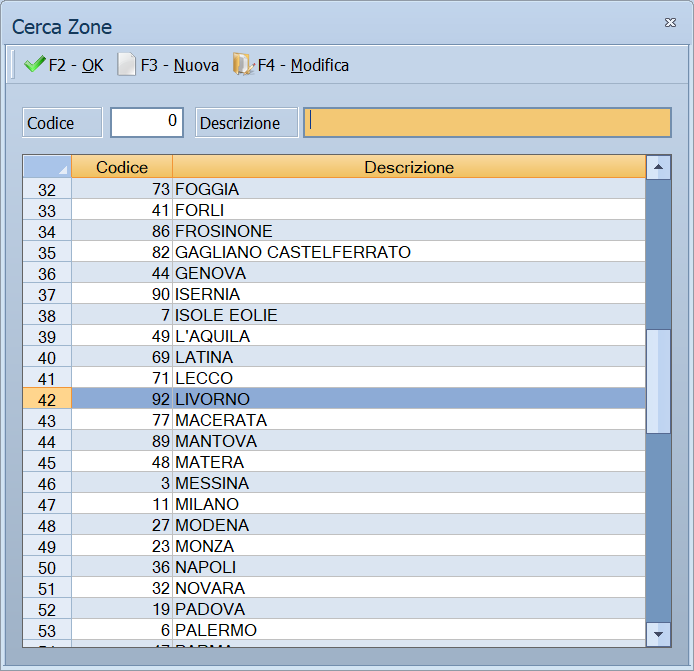This screenshot has height=671, width=694.
Task: Click the blank page Nuova icon
Action: (x=126, y=65)
